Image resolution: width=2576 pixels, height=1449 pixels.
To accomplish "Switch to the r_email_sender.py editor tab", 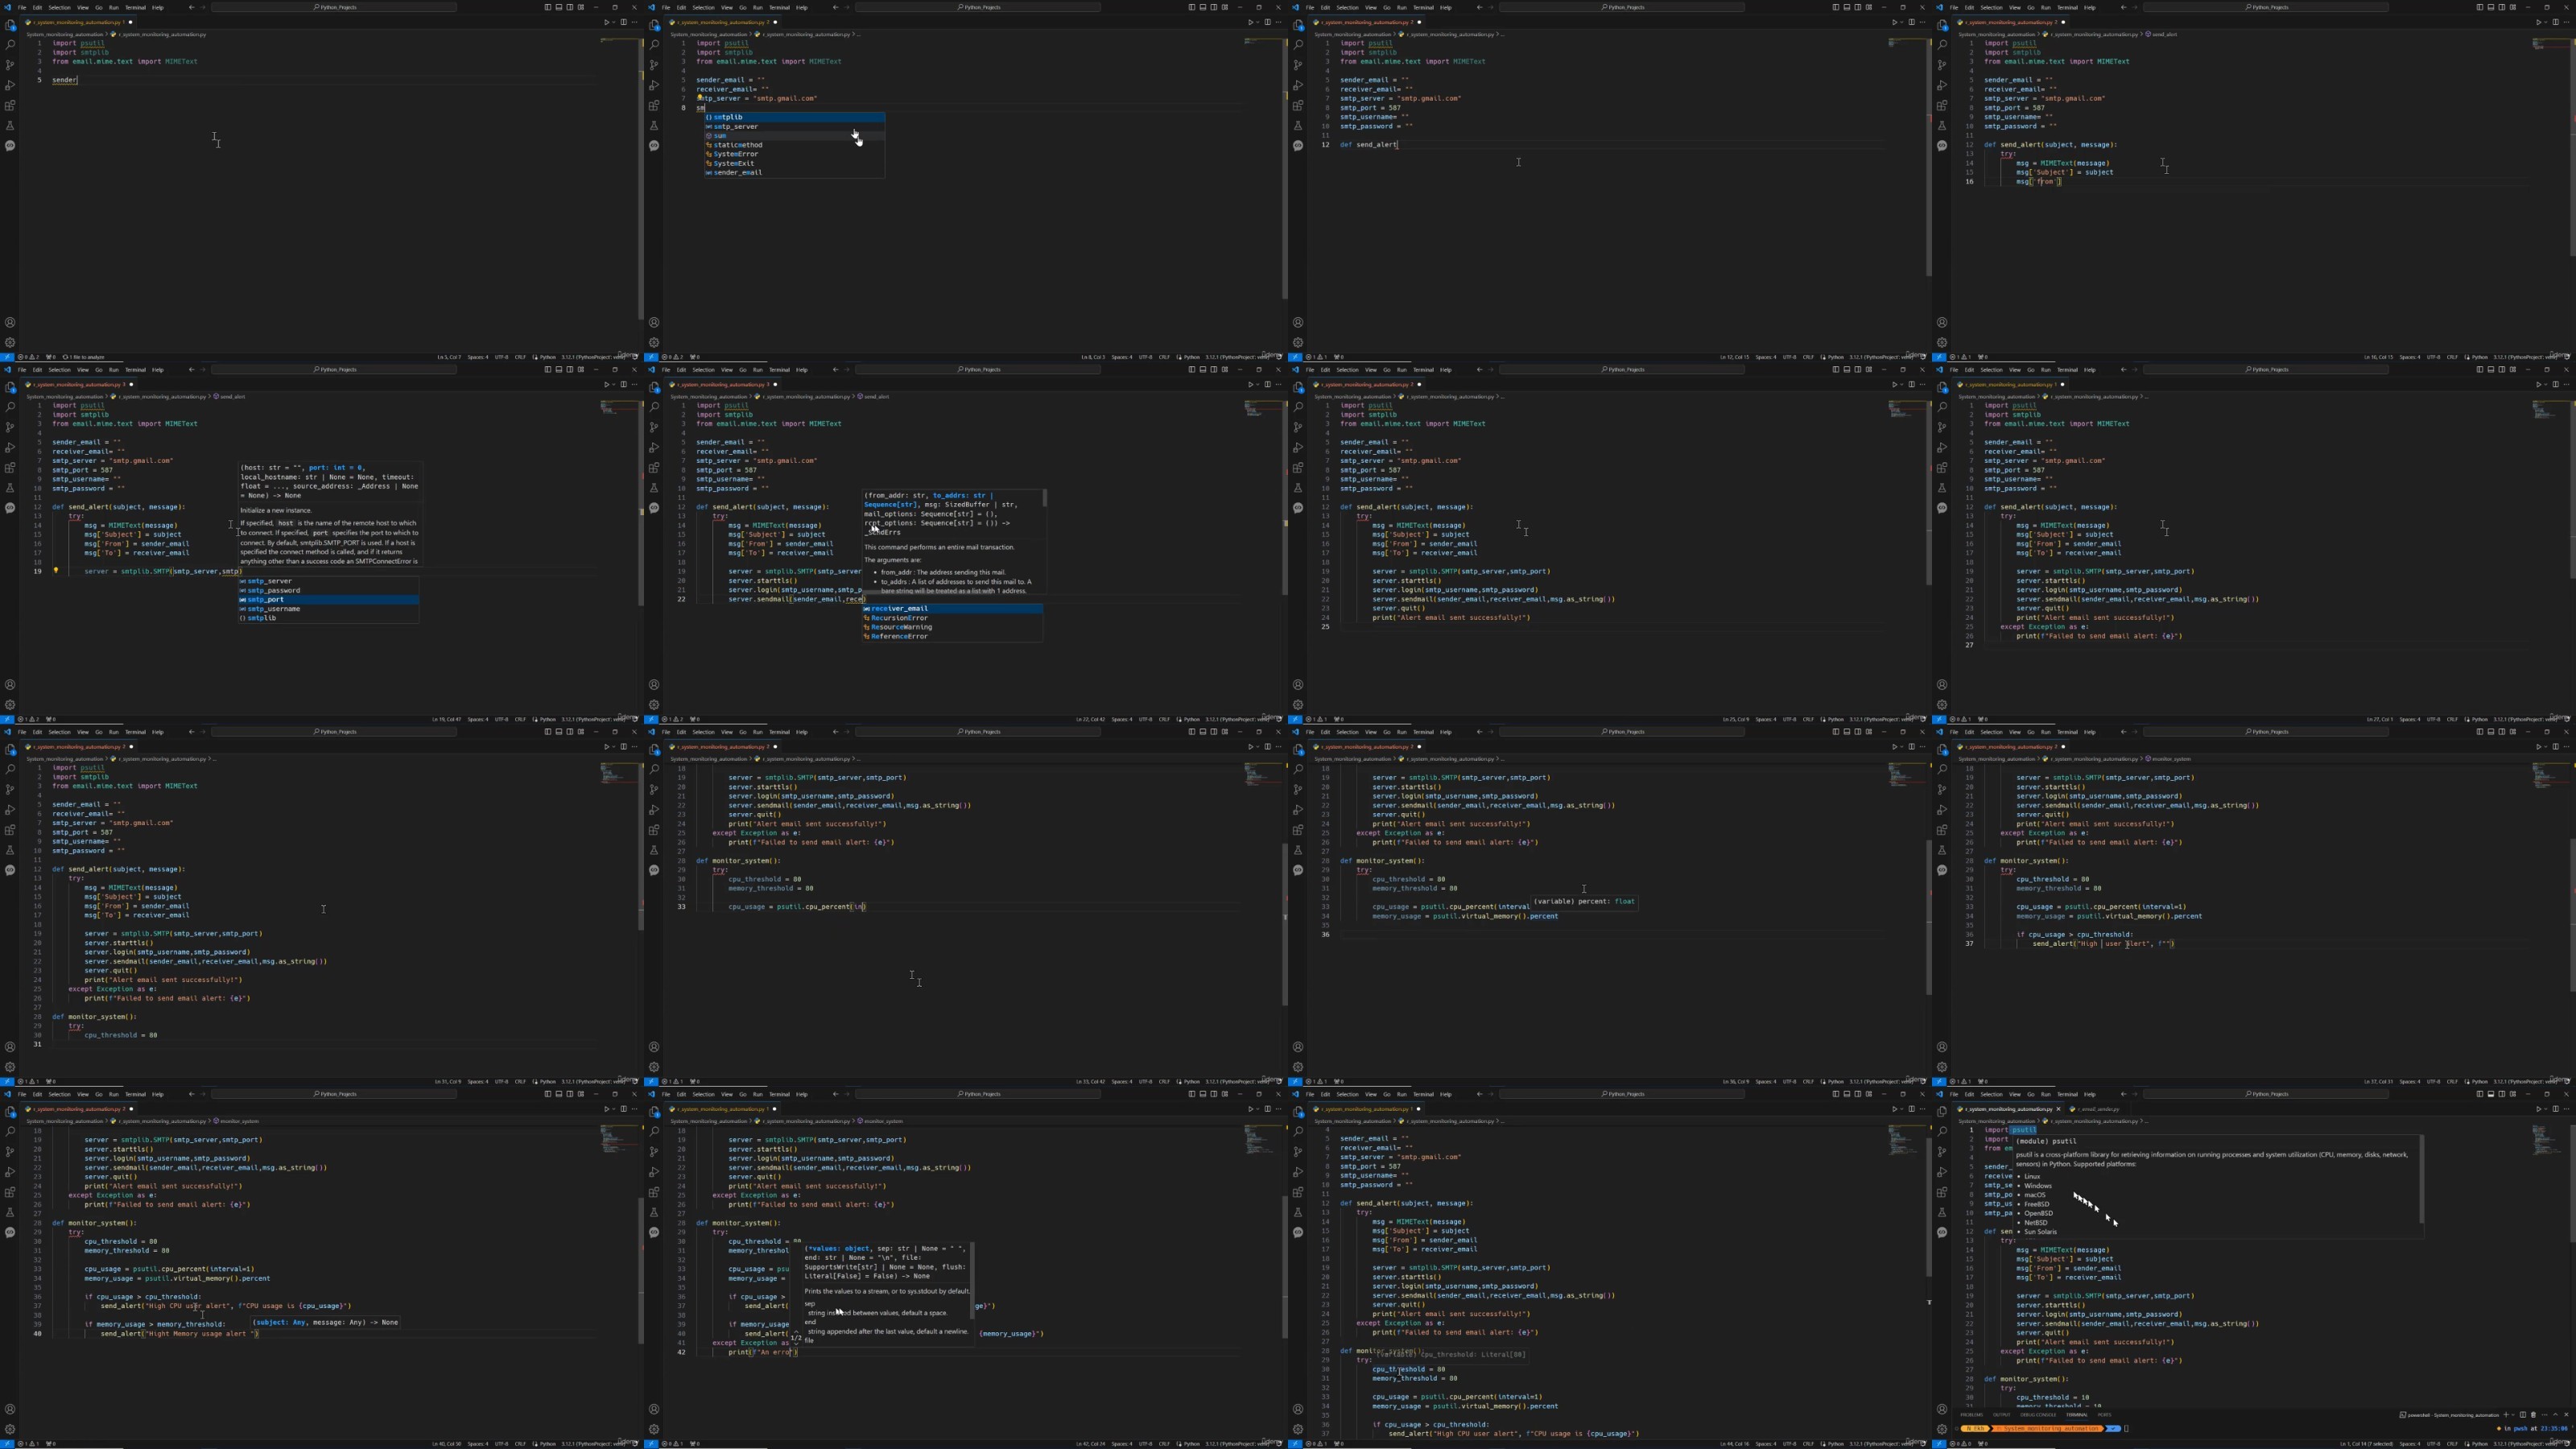I will pos(2098,1109).
